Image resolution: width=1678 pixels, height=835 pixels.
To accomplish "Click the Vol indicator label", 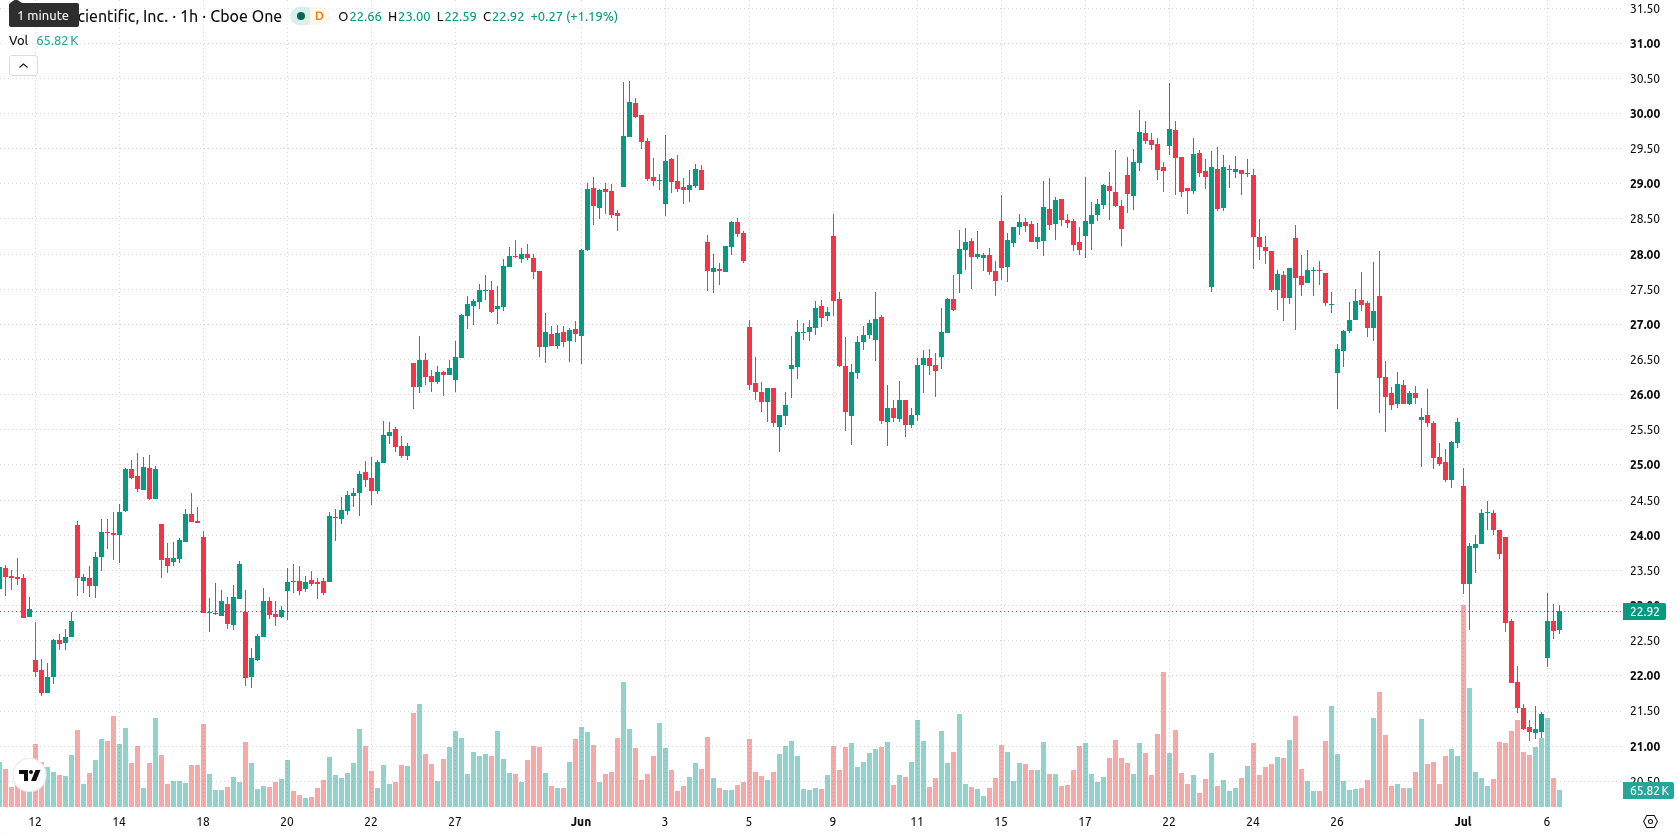I will tap(18, 41).
